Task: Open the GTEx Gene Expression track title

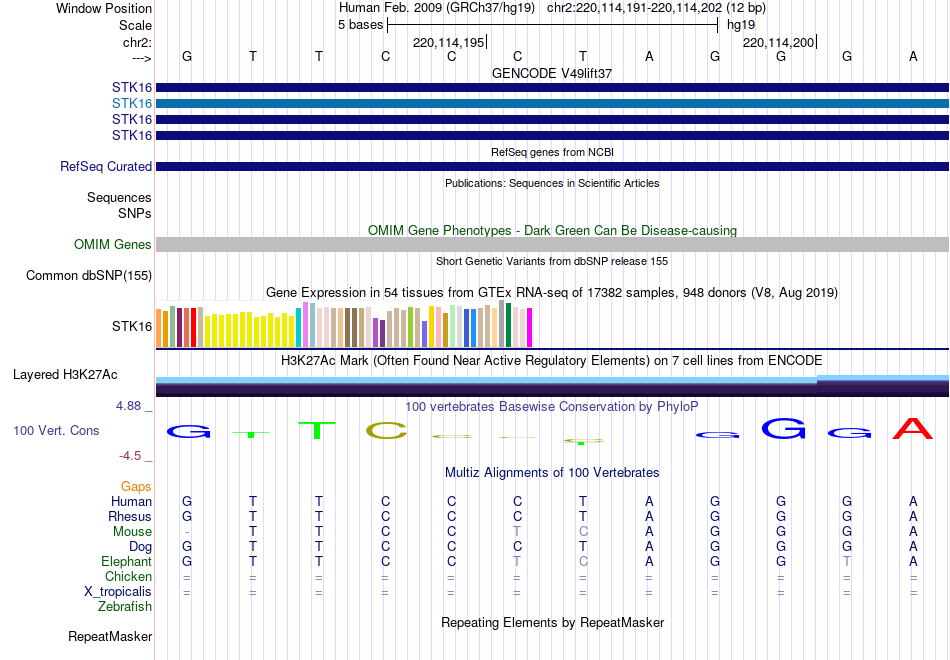Action: (552, 293)
